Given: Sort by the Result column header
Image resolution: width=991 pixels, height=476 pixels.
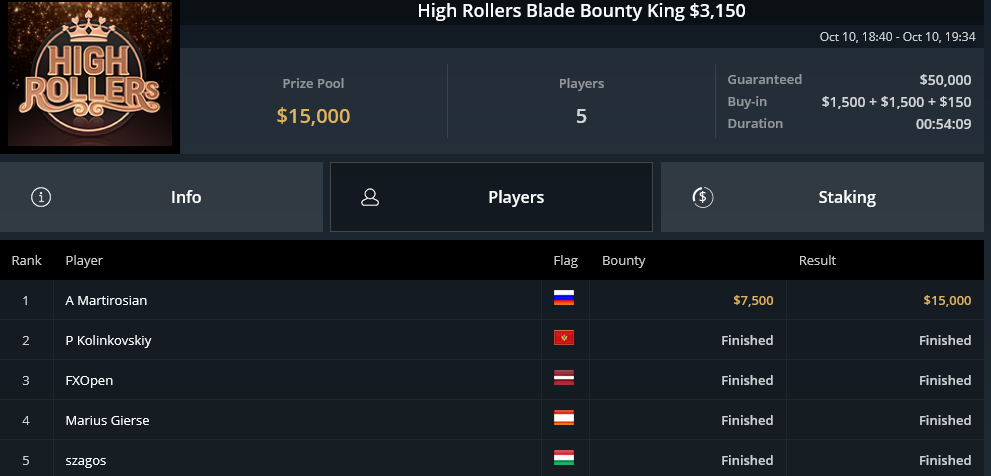Looking at the screenshot, I should point(817,260).
